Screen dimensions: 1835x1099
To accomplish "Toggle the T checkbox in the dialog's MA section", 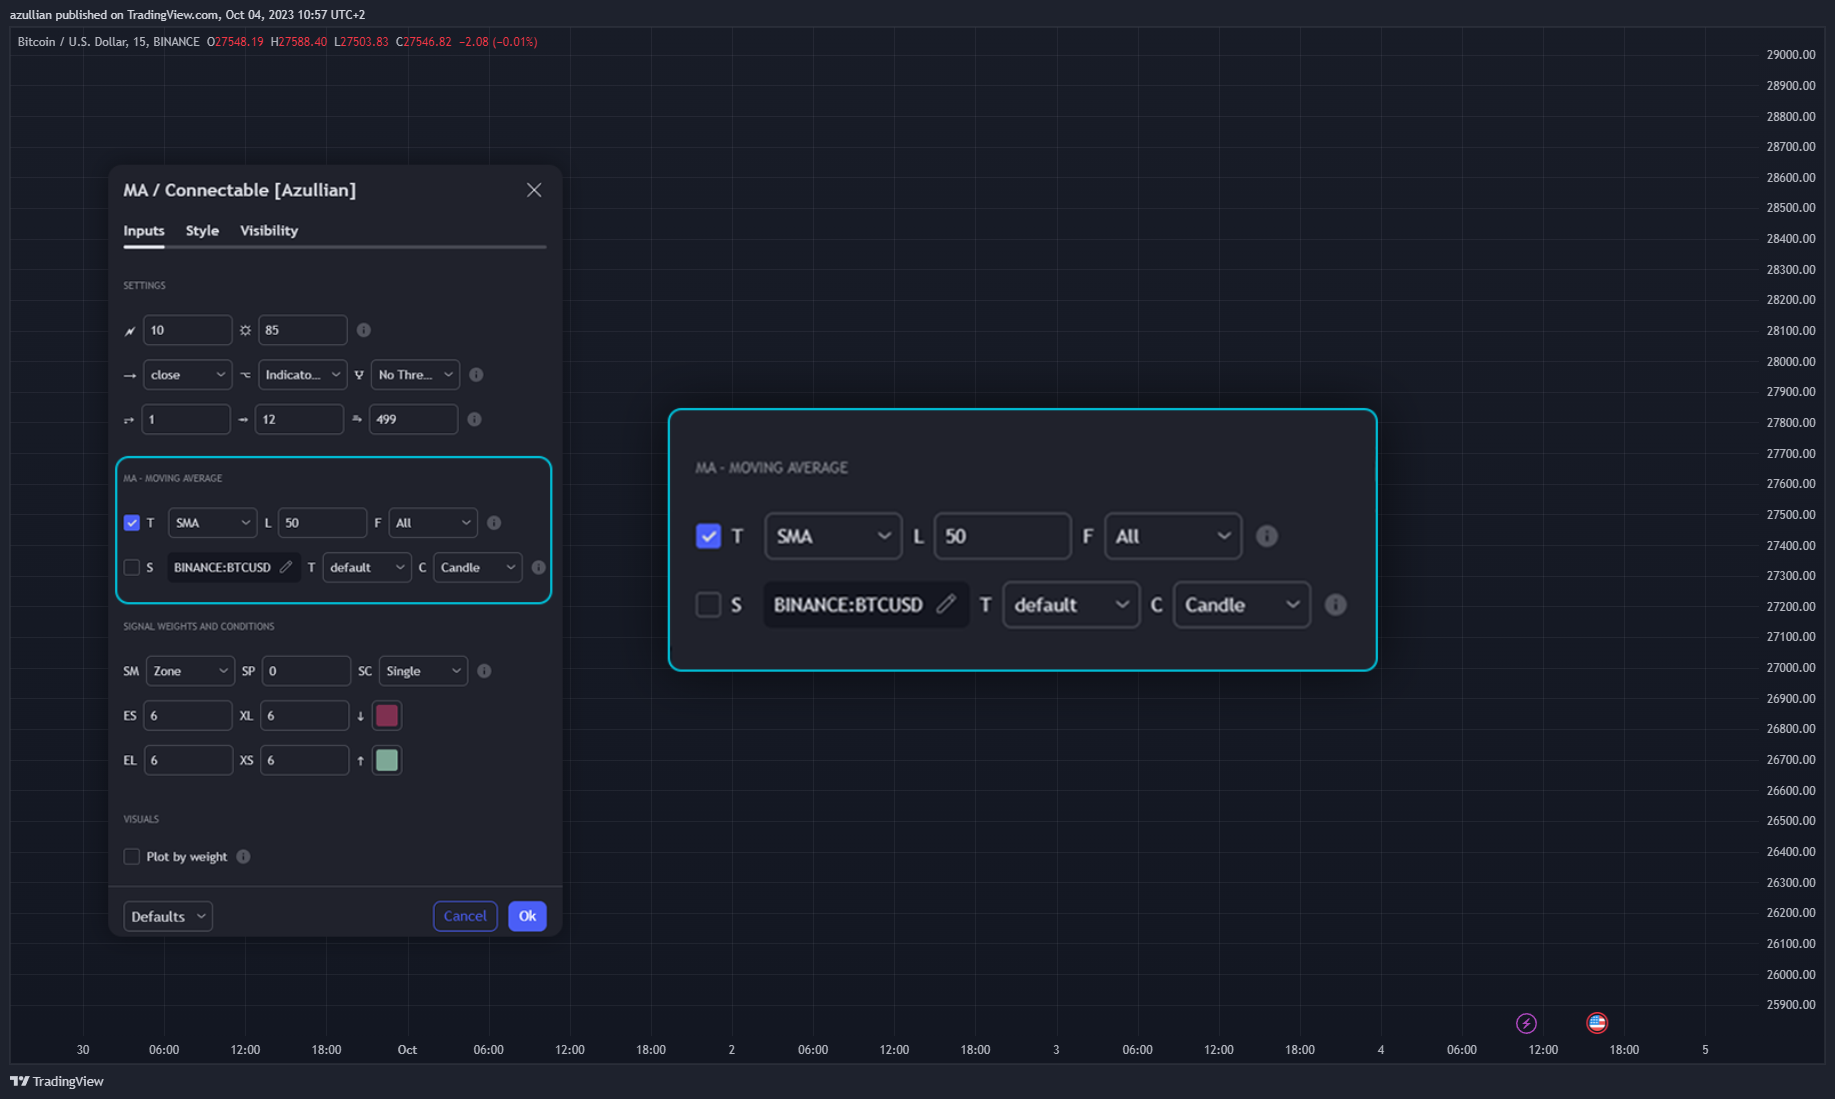I will [x=132, y=523].
